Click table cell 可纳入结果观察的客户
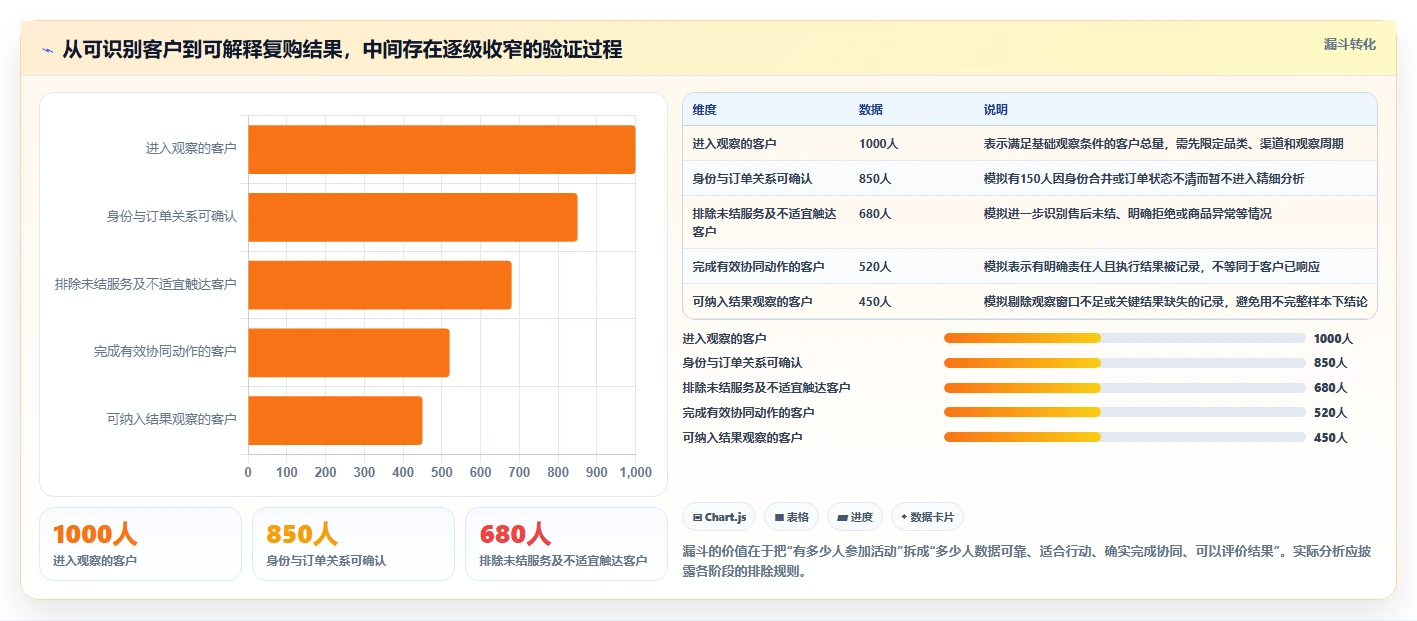The image size is (1417, 621). click(x=752, y=301)
